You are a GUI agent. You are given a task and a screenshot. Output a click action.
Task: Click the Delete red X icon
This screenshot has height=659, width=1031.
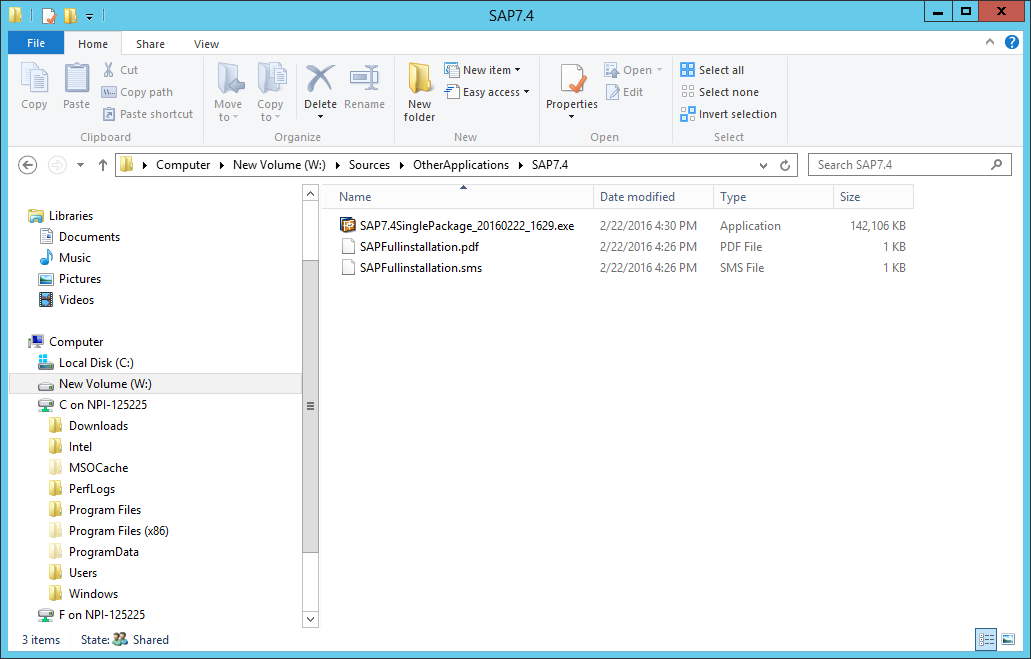tap(320, 79)
